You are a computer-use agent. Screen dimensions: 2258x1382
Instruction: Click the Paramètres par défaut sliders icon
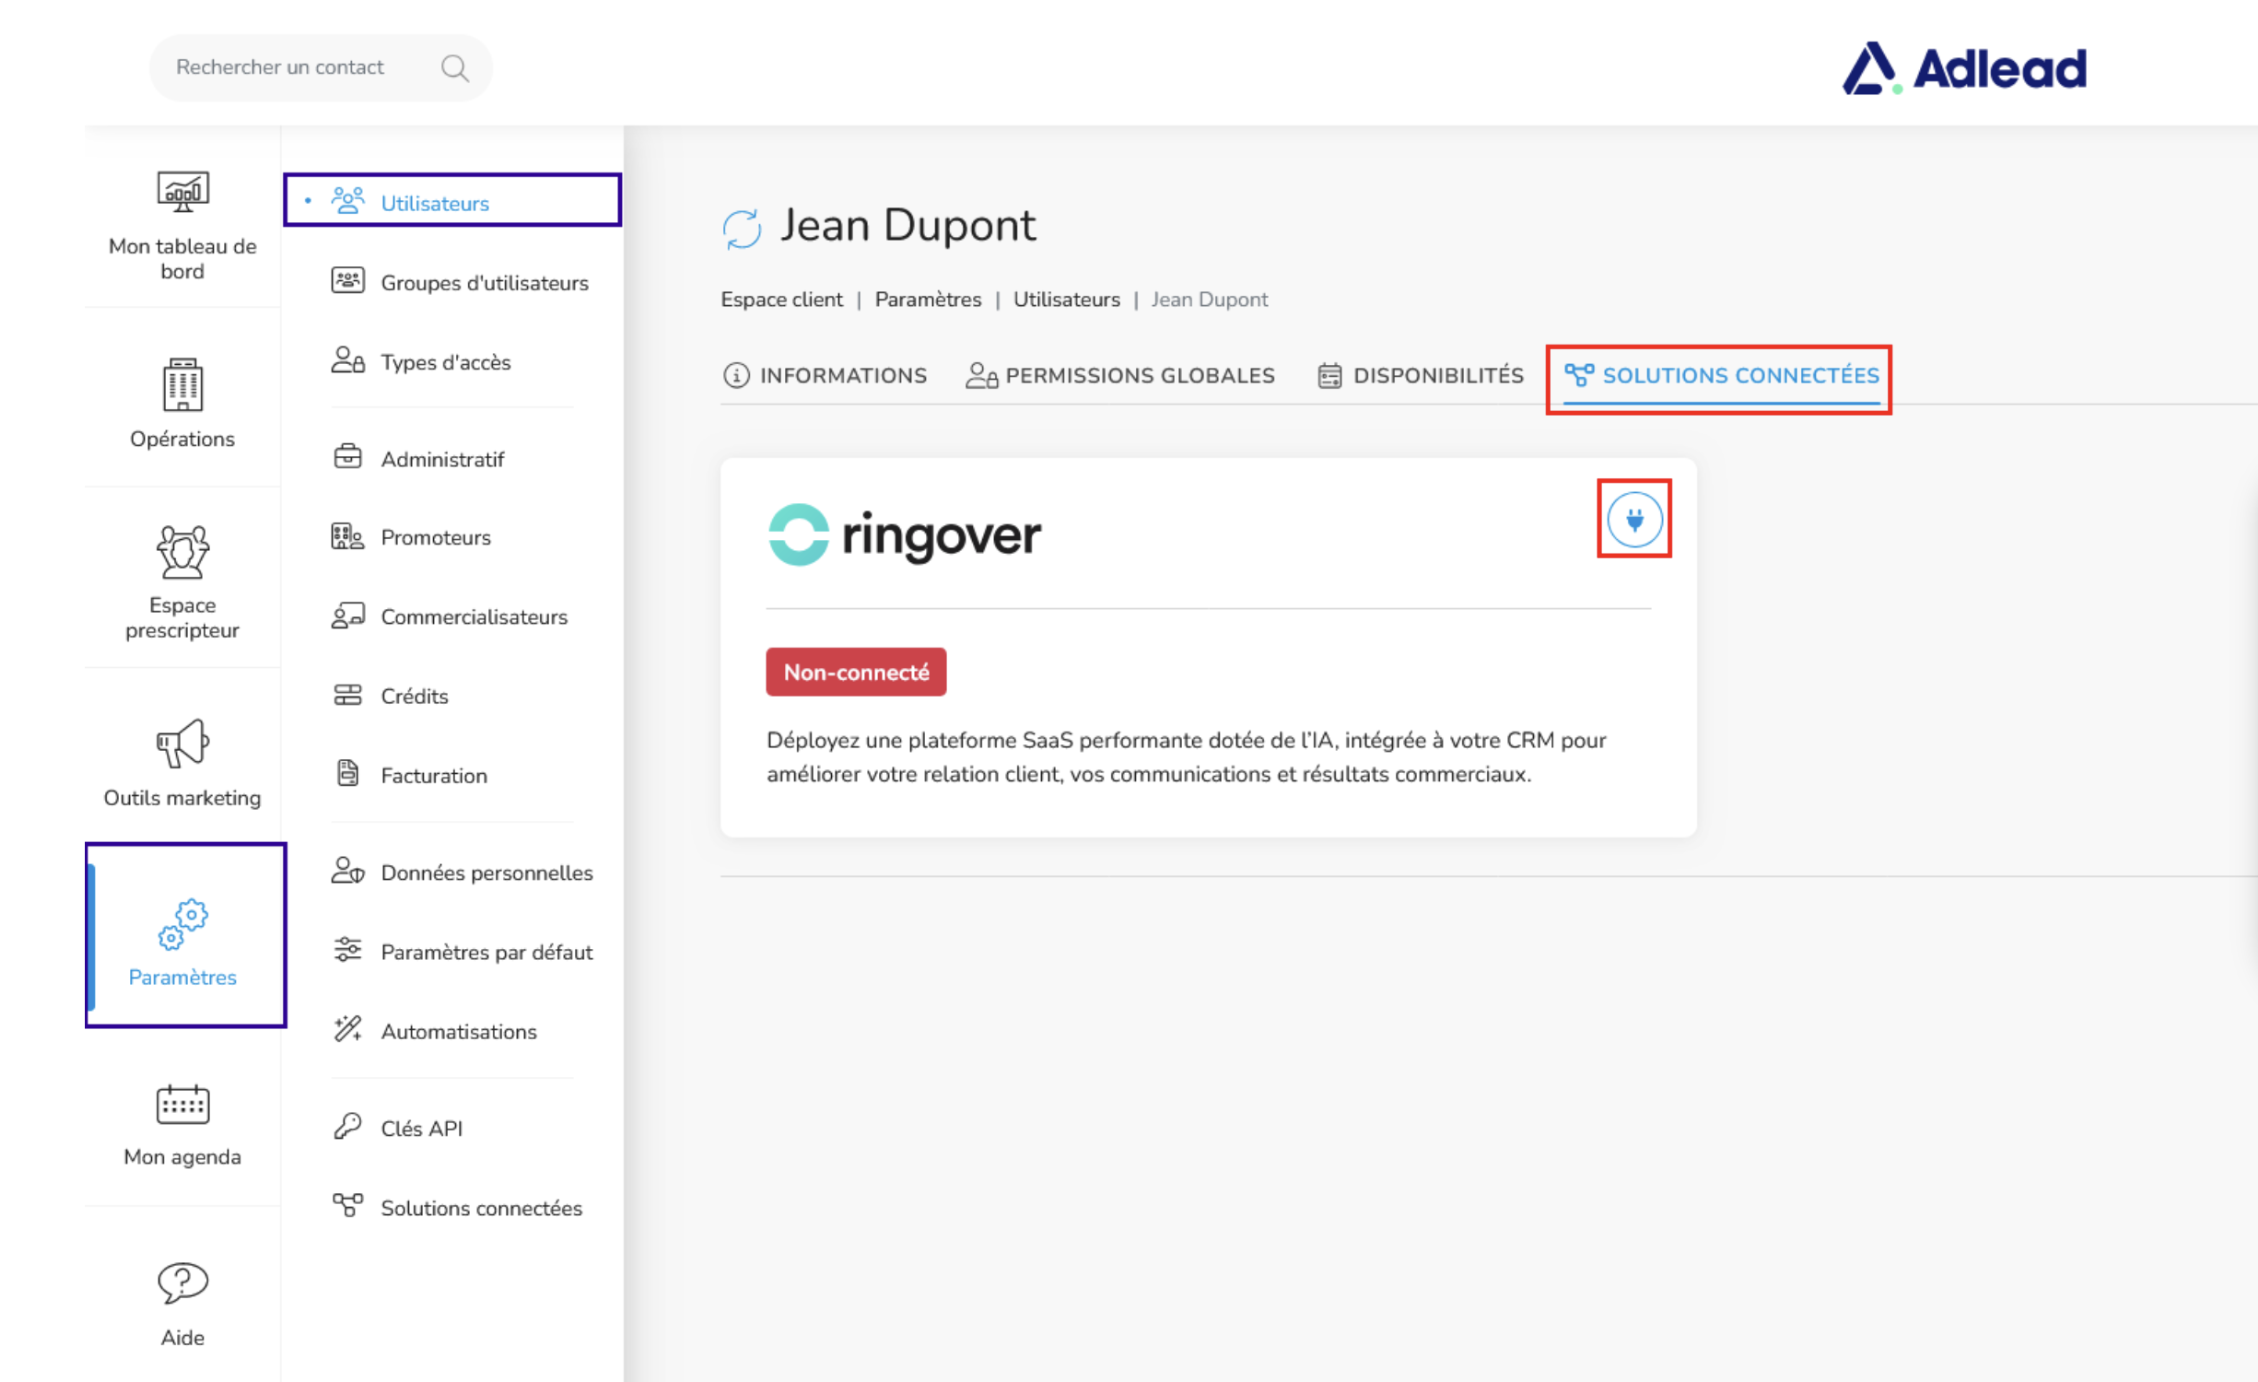coord(347,950)
